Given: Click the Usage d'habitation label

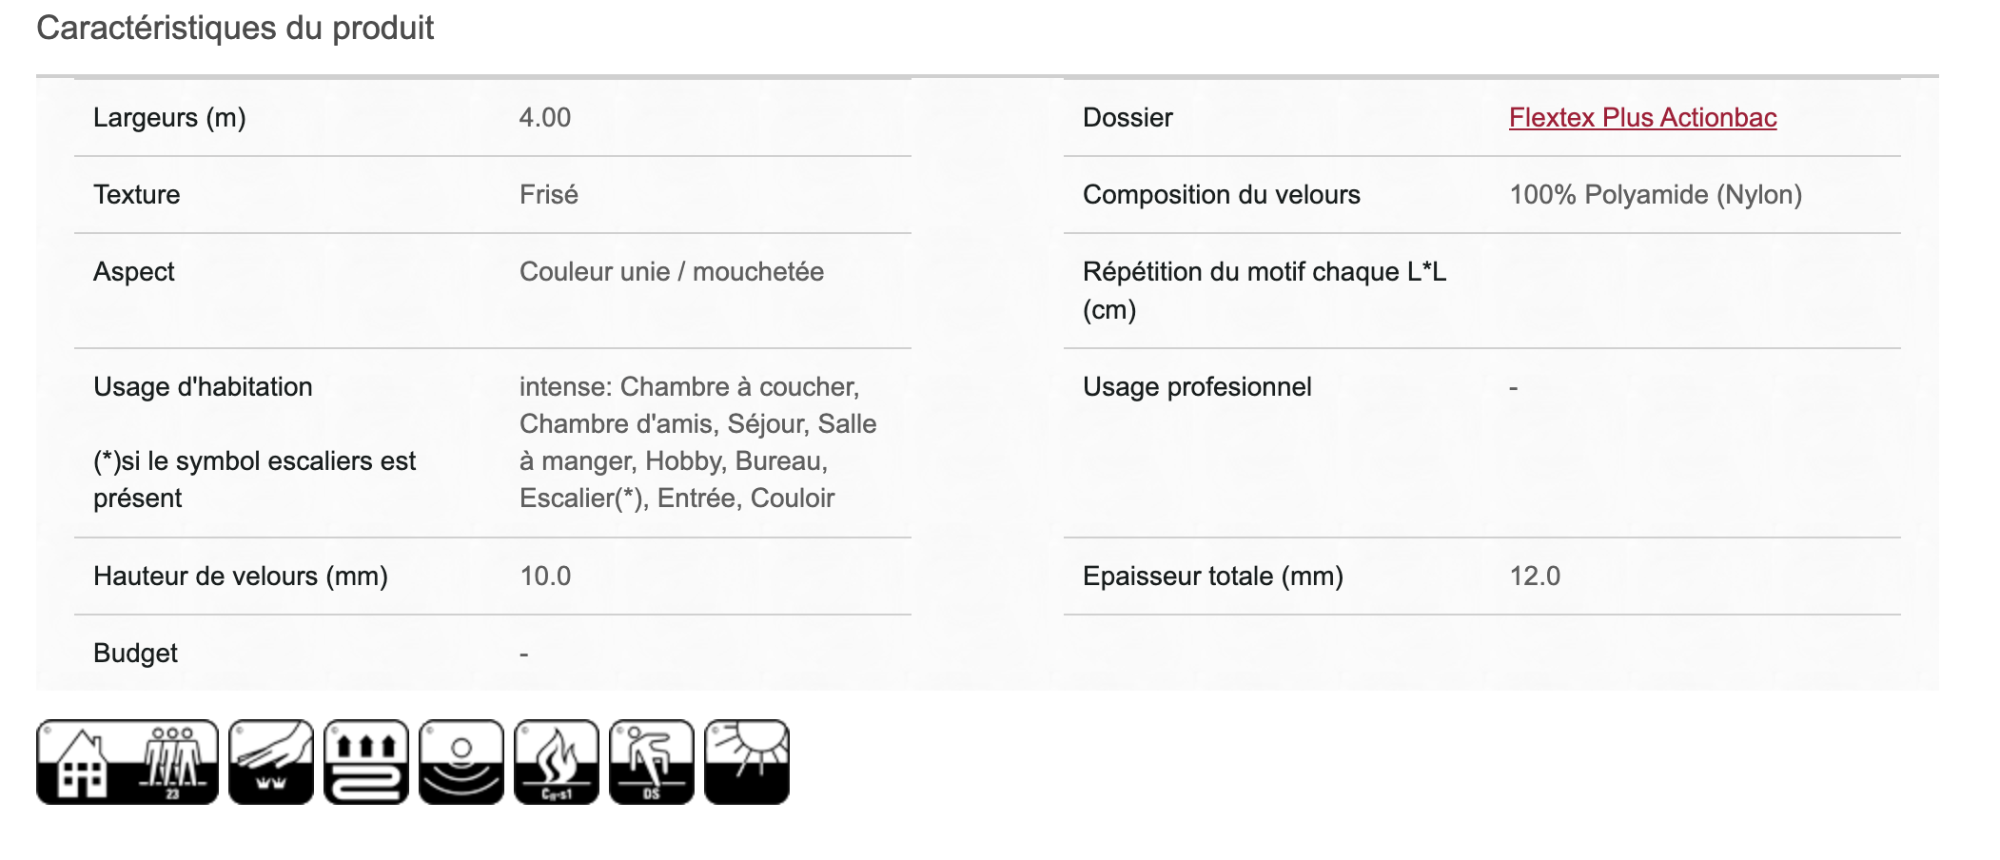Looking at the screenshot, I should [203, 387].
